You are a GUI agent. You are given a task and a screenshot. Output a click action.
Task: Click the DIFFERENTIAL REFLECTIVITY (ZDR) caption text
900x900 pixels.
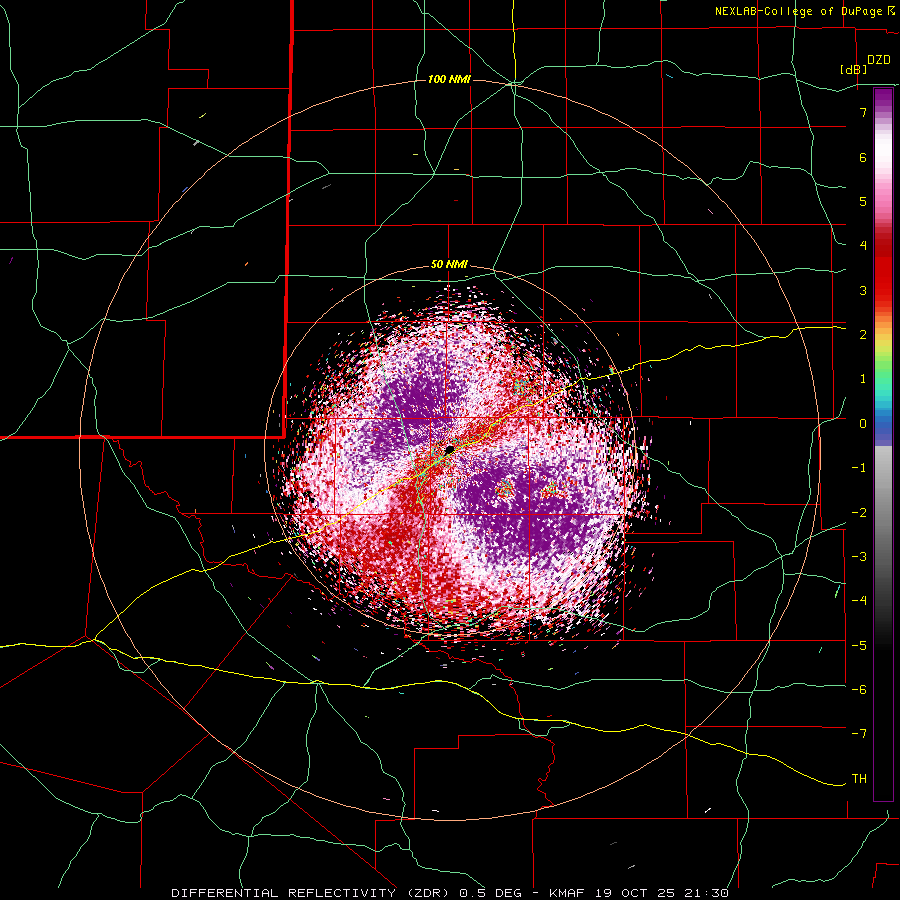pyautogui.click(x=313, y=893)
